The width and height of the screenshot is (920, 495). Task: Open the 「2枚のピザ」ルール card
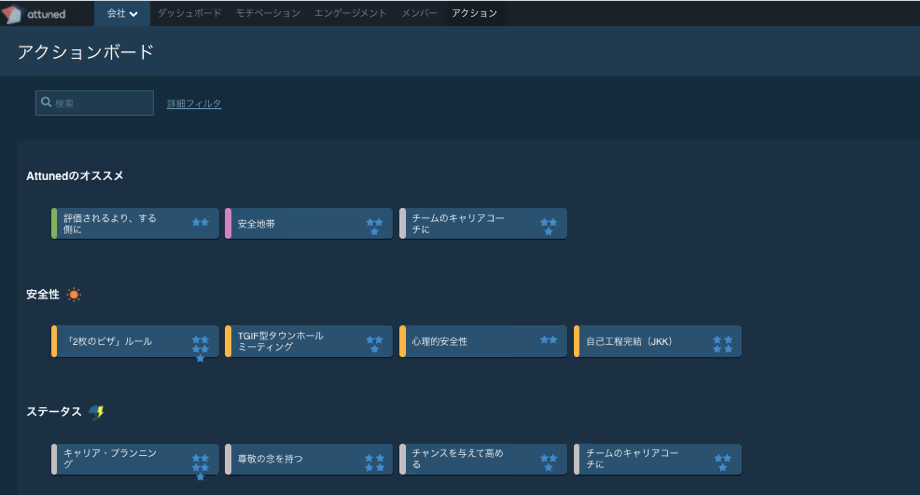click(x=135, y=341)
